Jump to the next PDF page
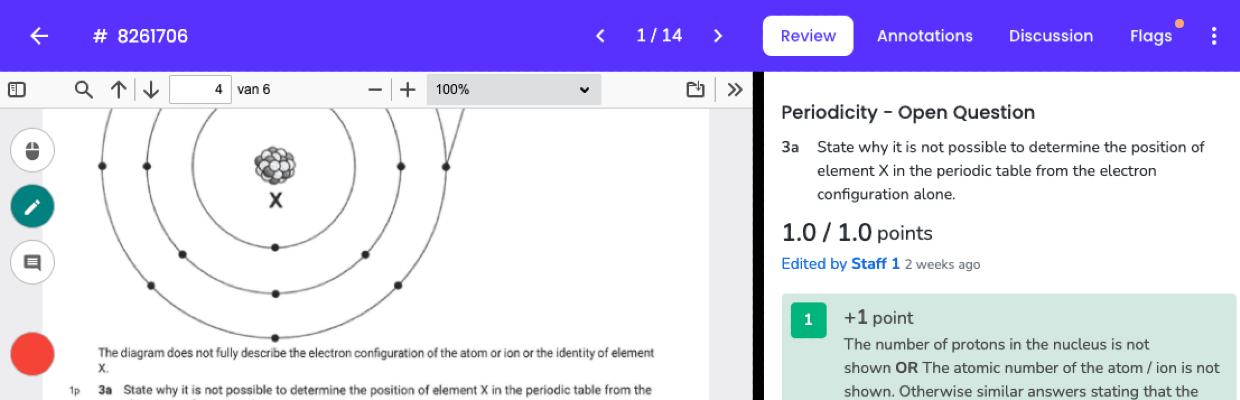Image resolution: width=1240 pixels, height=400 pixels. 151,90
